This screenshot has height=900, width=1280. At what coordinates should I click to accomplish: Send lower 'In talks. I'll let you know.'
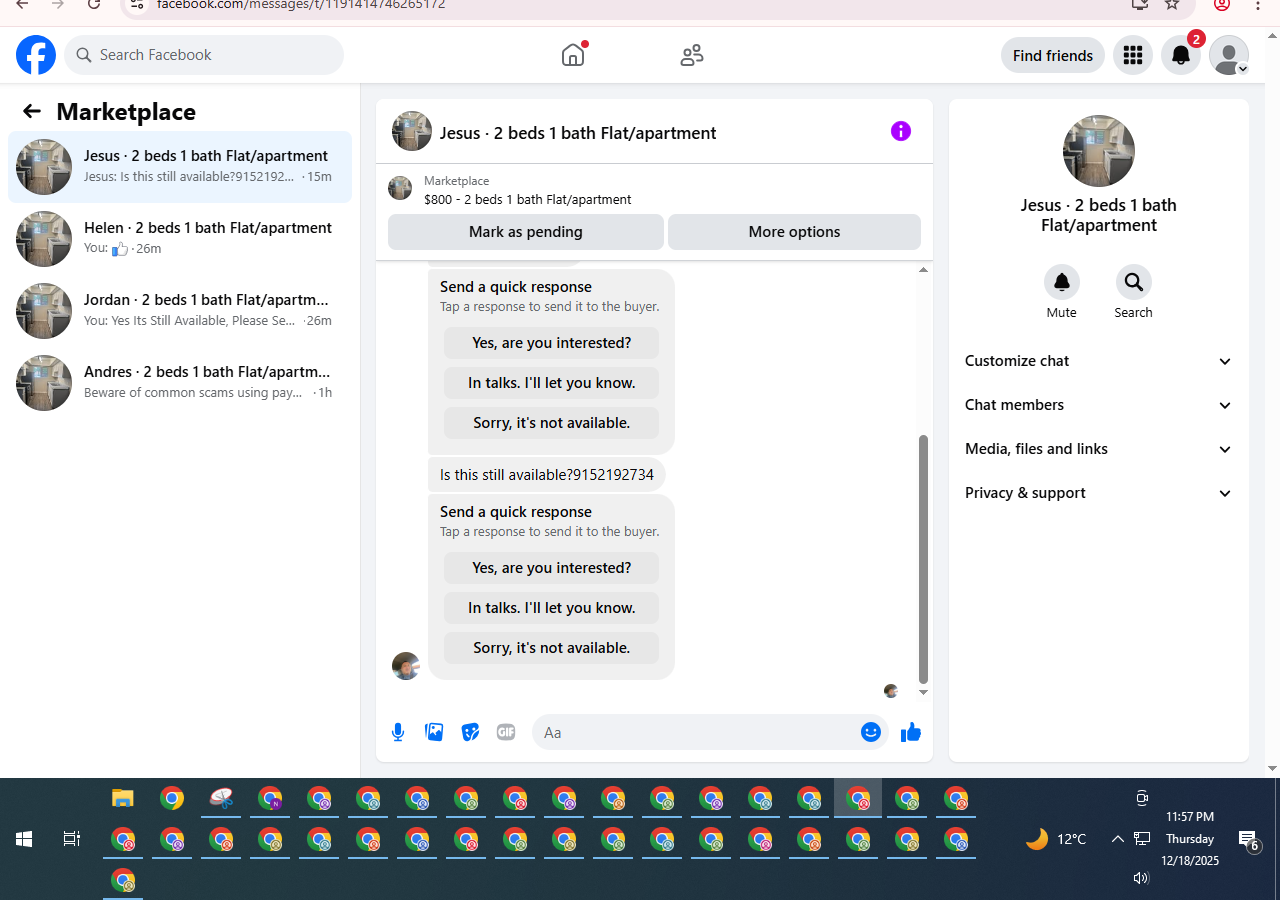tap(552, 608)
